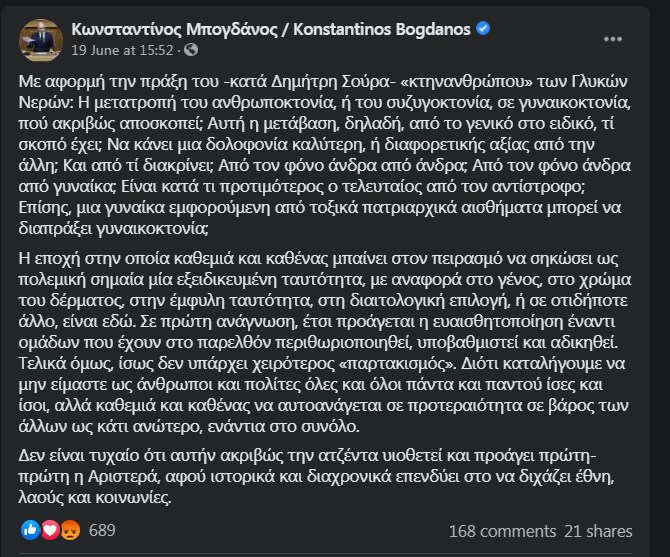Click the first paragraph starting Με αφορμή
This screenshot has height=557, width=670.
point(325,155)
